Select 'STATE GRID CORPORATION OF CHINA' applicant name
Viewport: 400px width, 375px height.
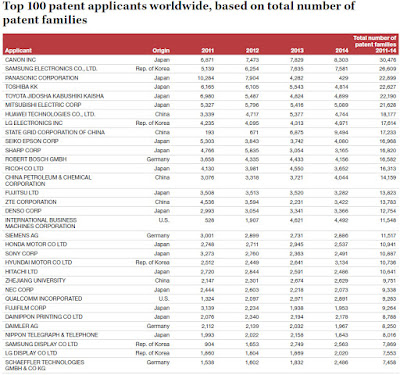(x=55, y=132)
